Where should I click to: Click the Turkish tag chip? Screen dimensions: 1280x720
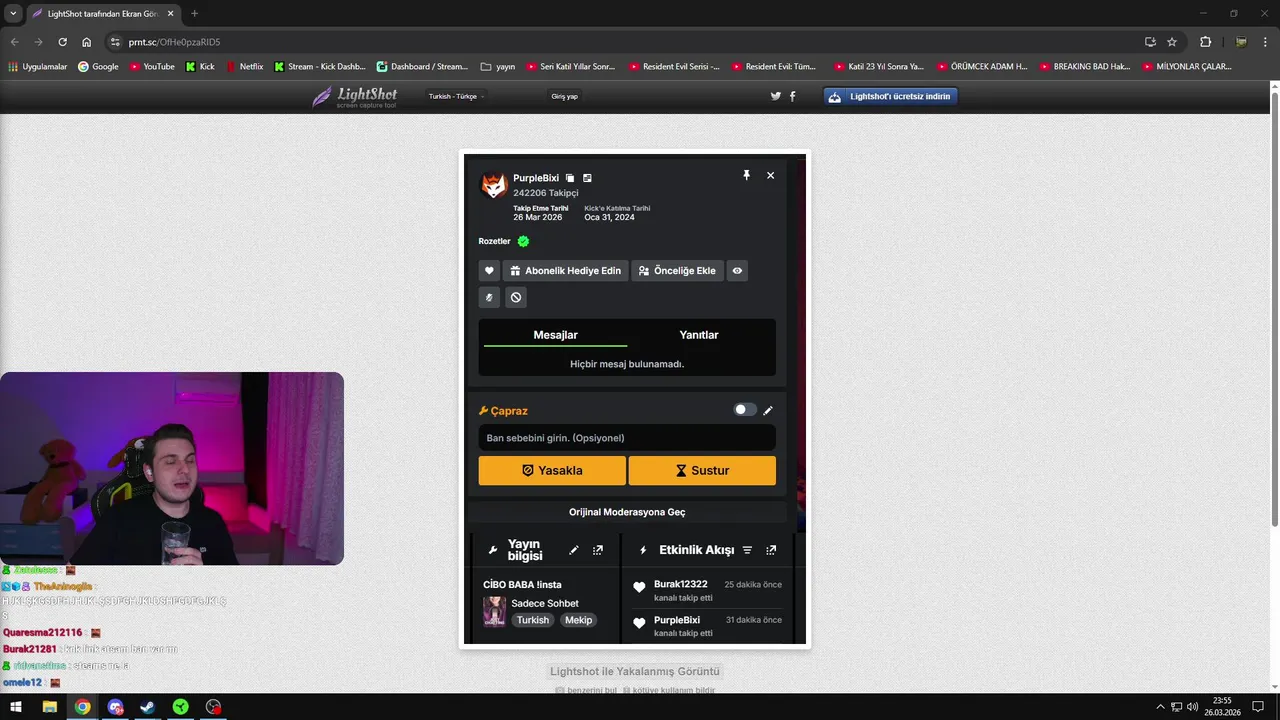coord(533,620)
